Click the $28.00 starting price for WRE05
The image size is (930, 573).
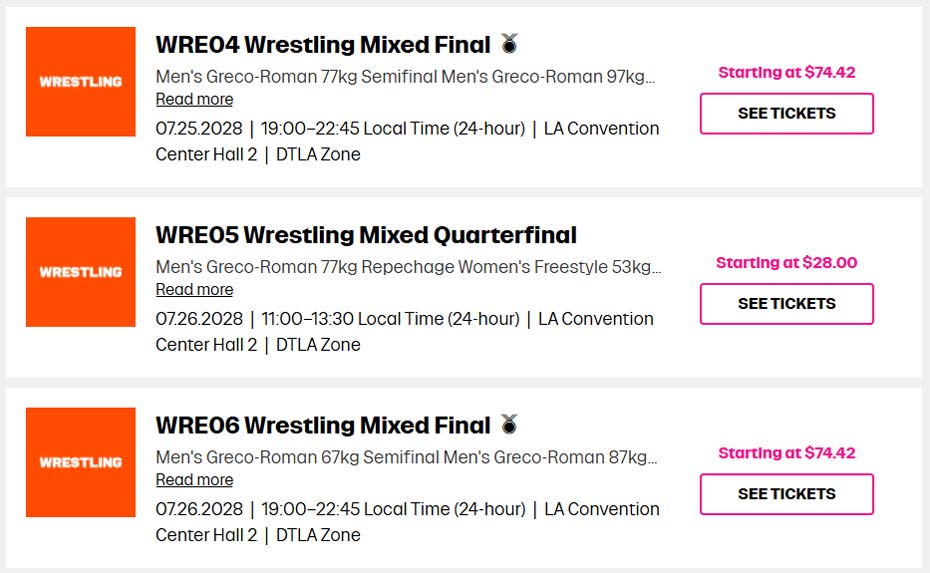(x=786, y=263)
